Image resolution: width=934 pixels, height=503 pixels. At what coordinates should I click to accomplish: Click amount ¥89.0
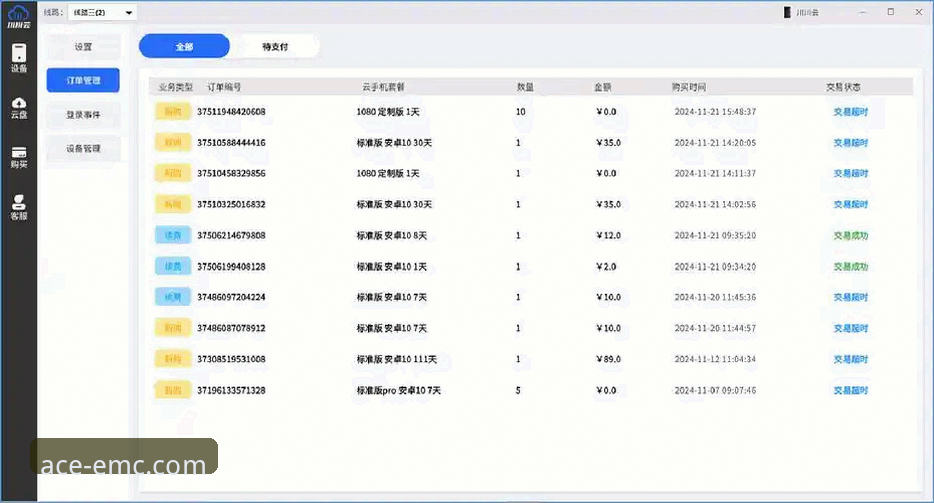(x=608, y=359)
